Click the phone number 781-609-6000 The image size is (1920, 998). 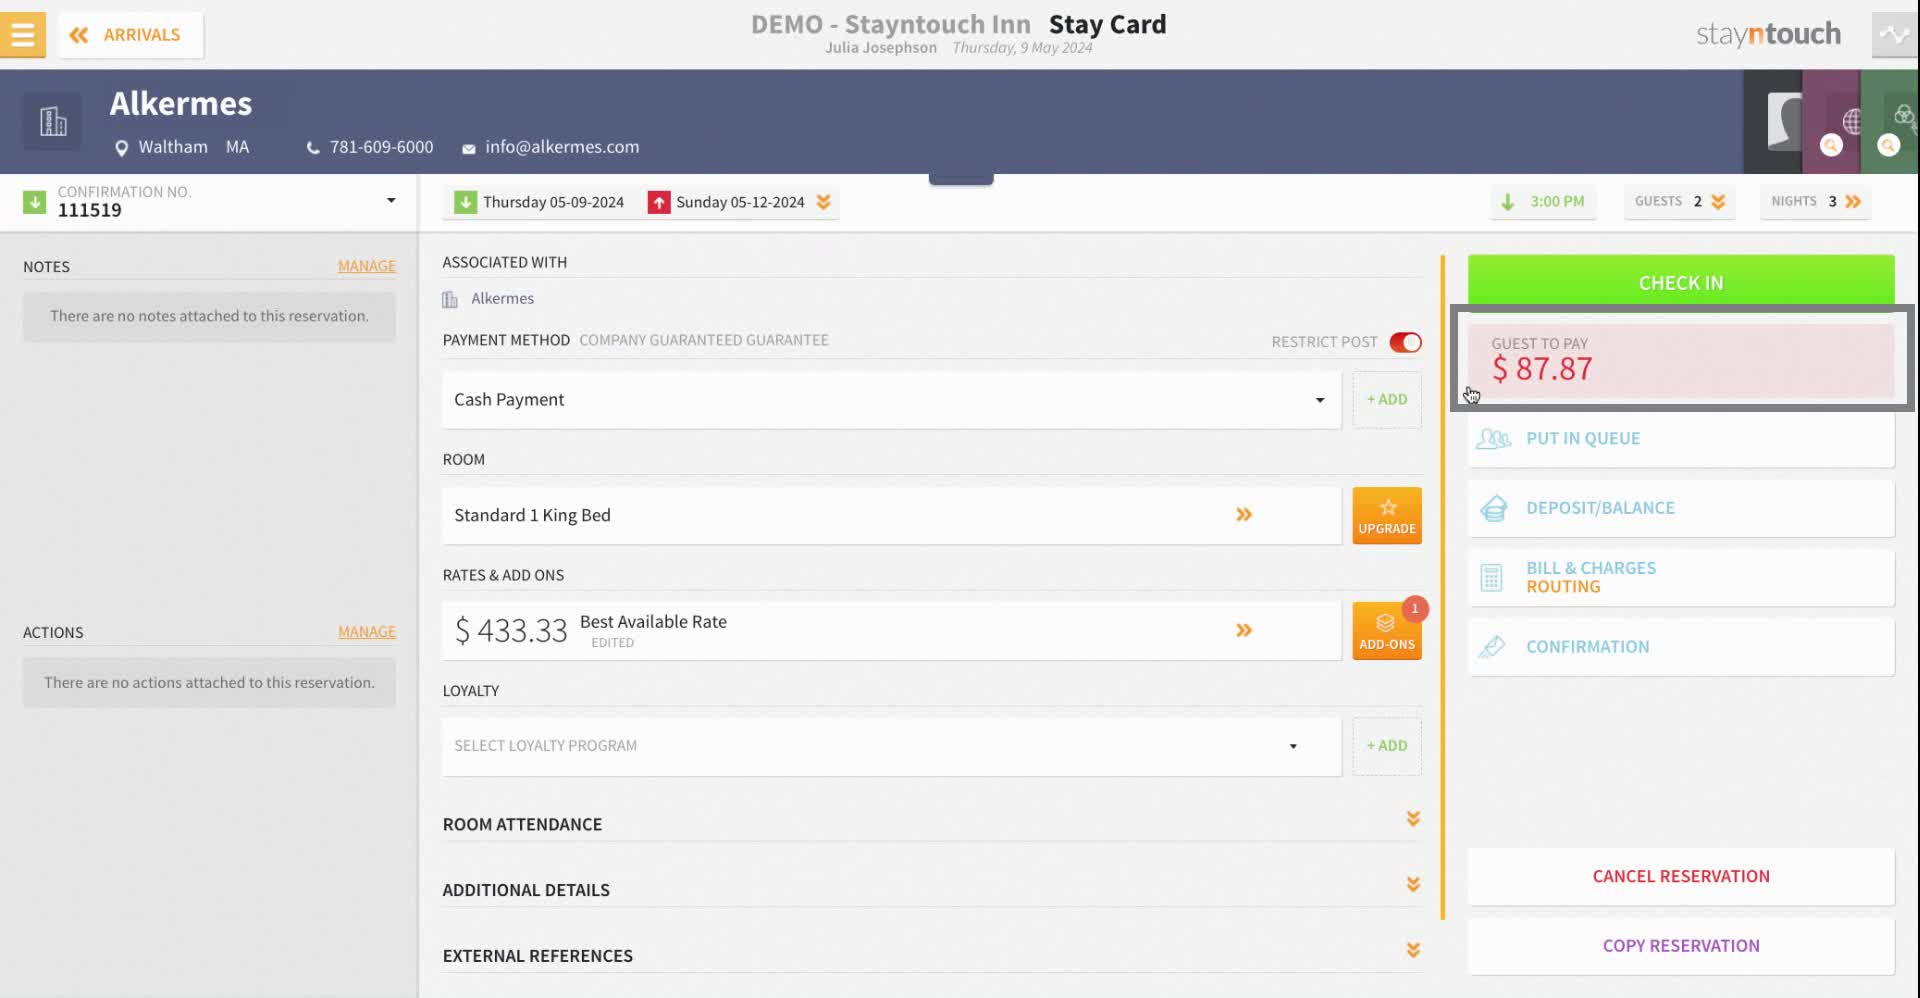[x=381, y=147]
